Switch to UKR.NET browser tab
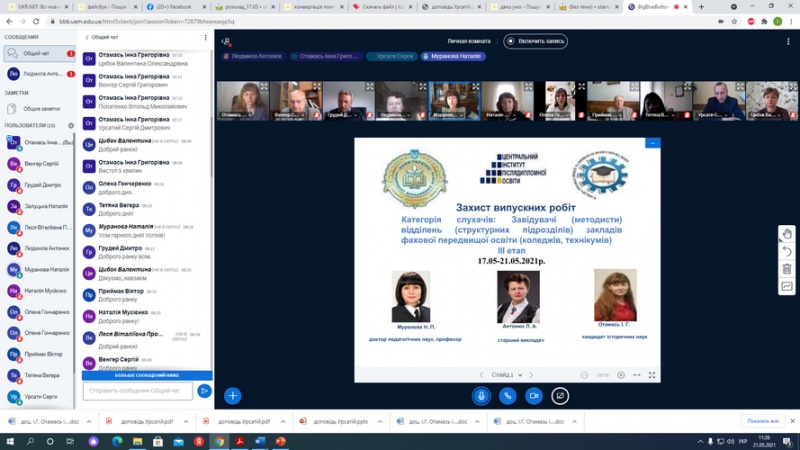 (39, 7)
